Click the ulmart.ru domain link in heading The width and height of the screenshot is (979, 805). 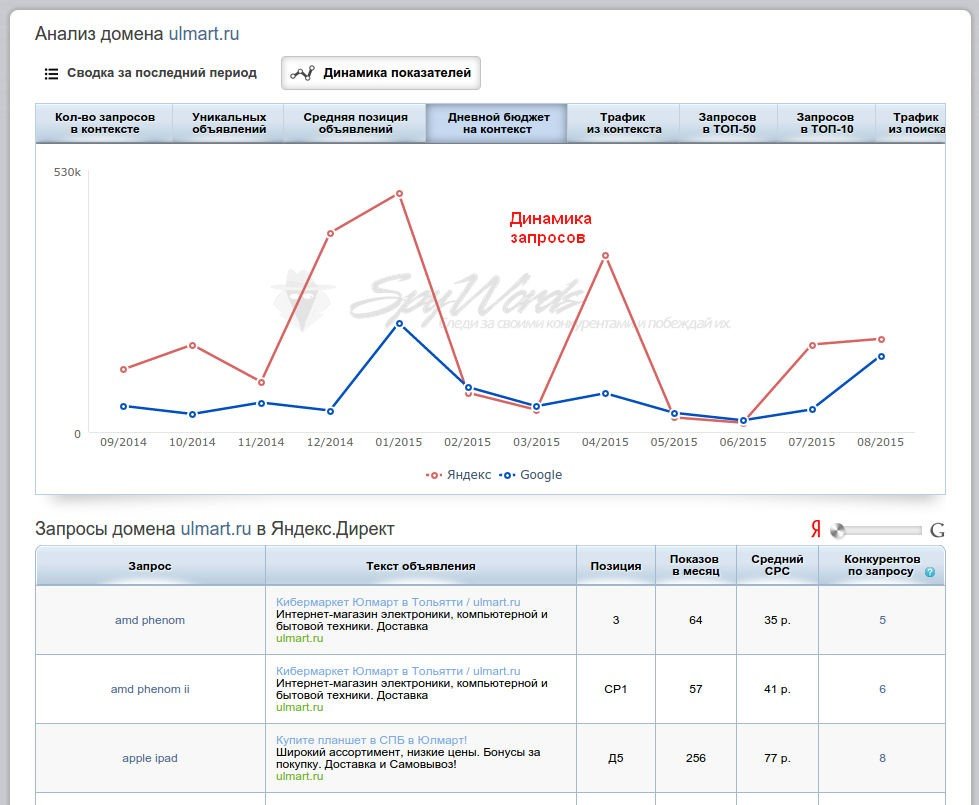point(203,34)
